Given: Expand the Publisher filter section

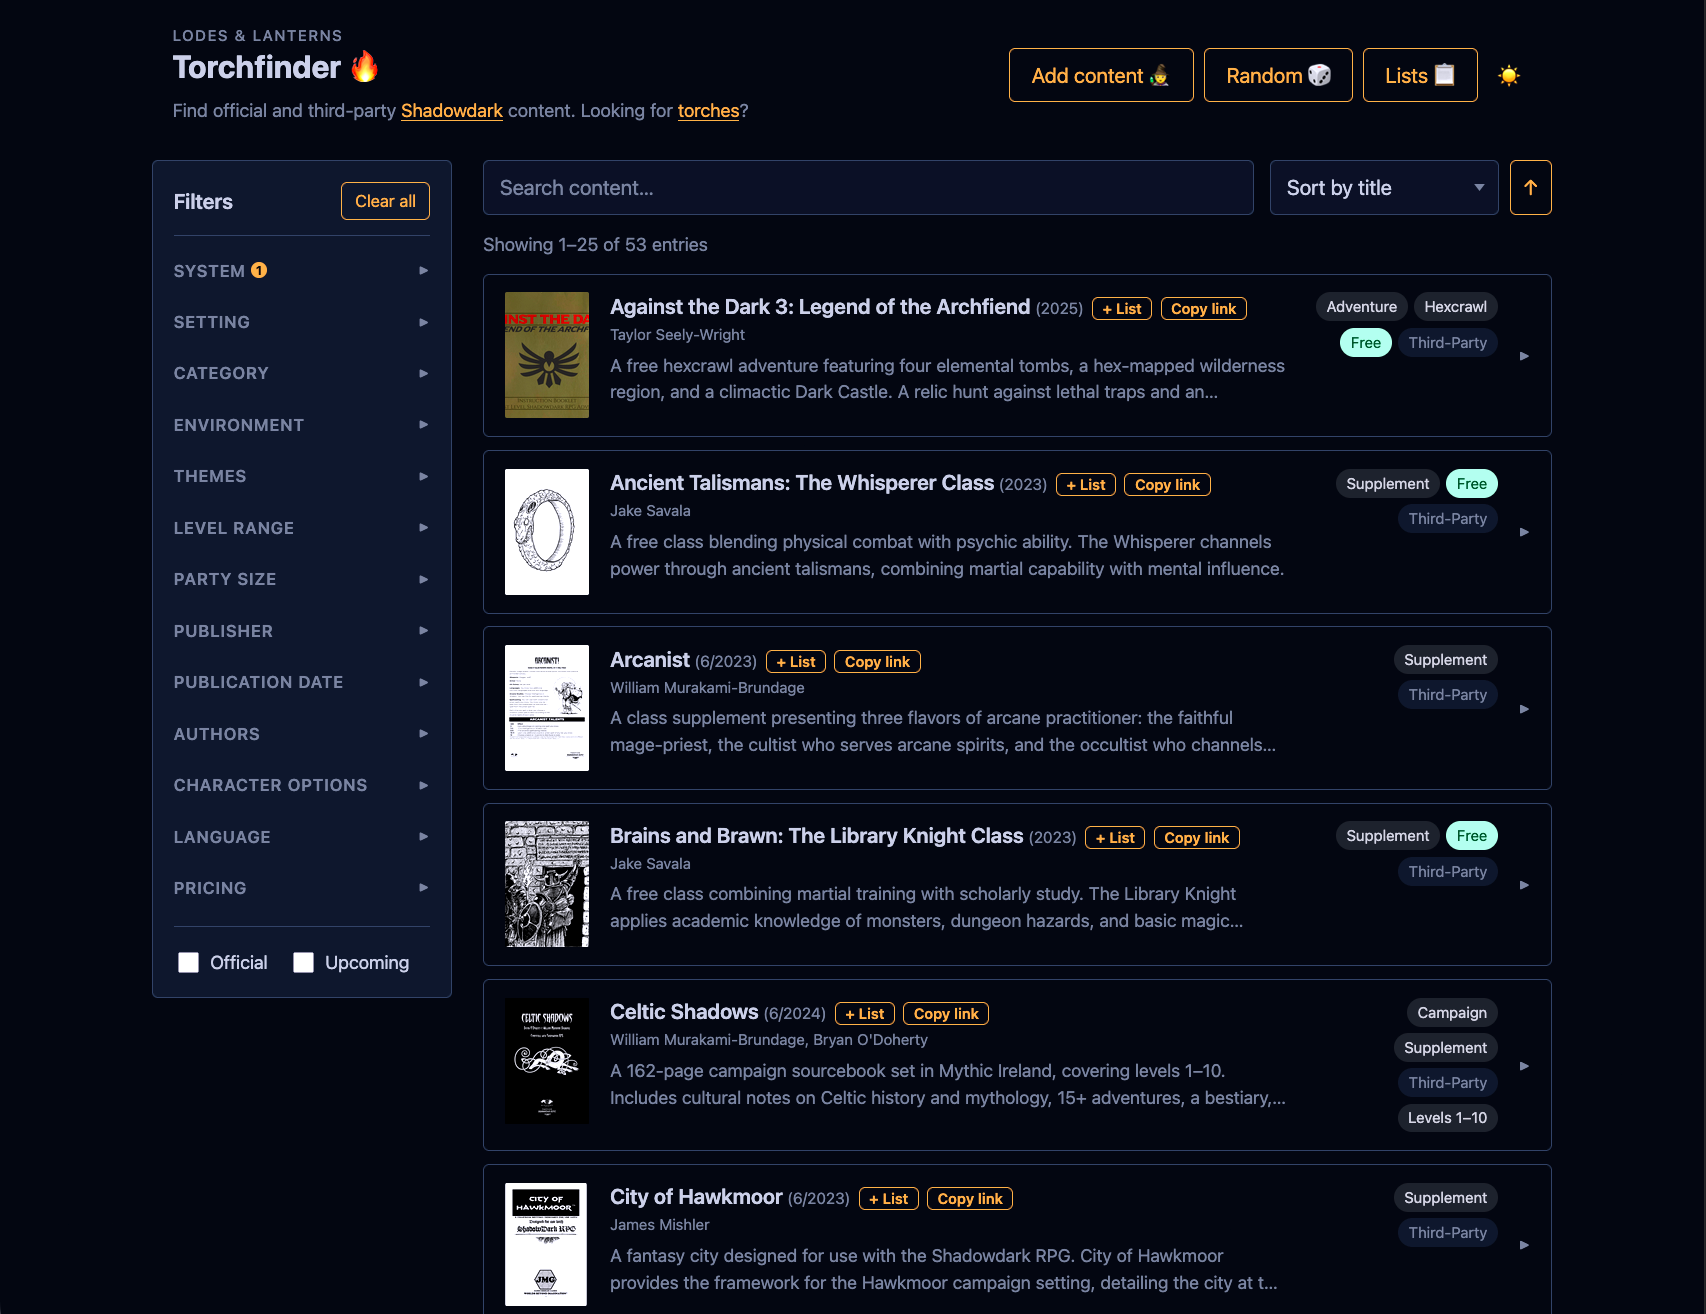Looking at the screenshot, I should click(302, 631).
